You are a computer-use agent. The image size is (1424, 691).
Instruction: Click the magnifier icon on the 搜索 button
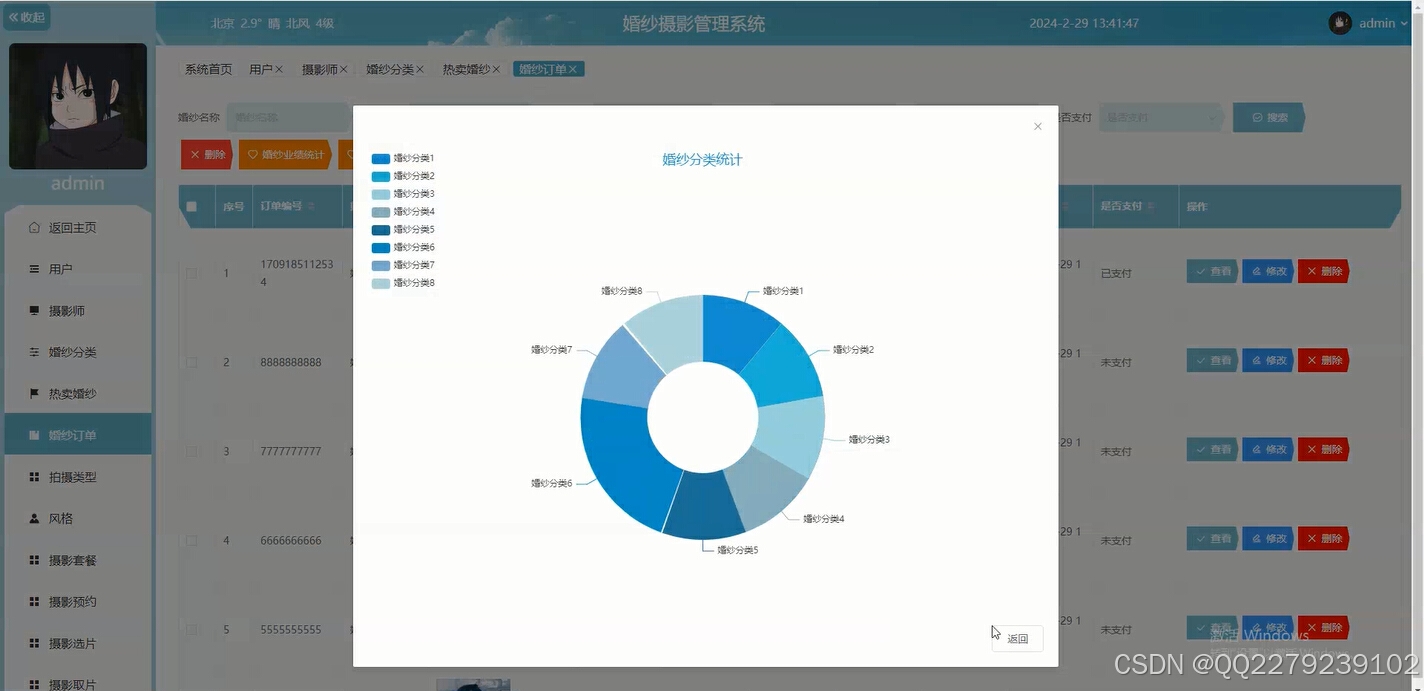pos(1253,117)
